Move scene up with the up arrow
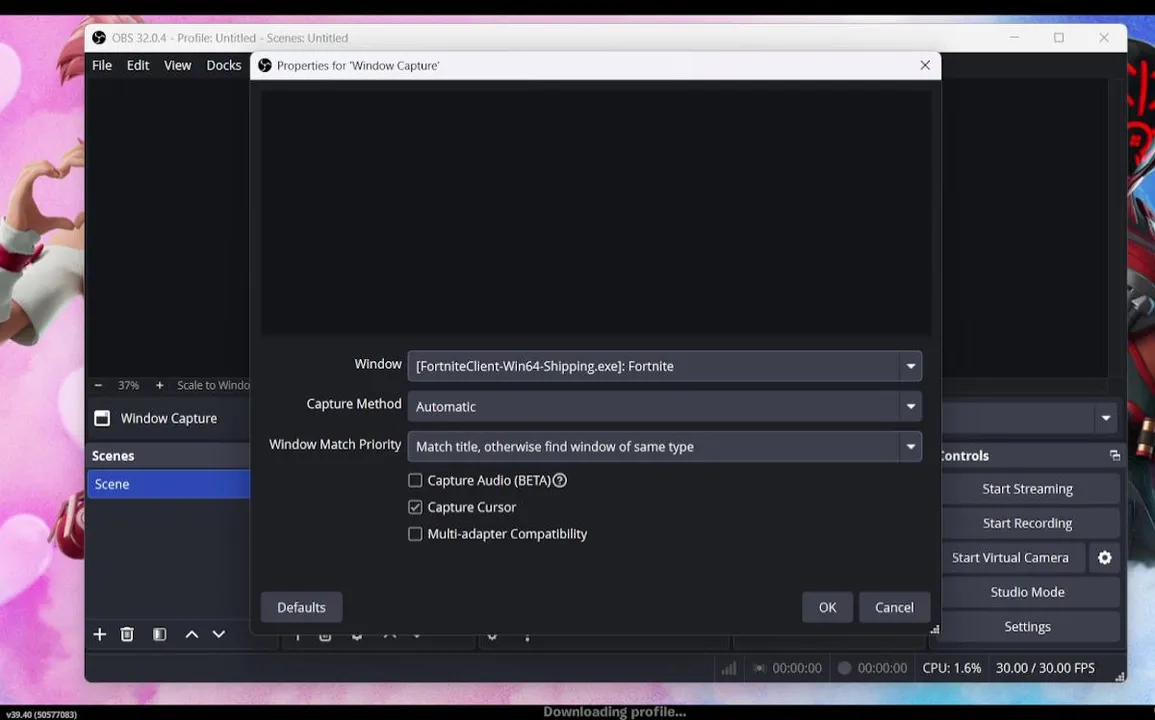The image size is (1155, 720). pos(192,635)
